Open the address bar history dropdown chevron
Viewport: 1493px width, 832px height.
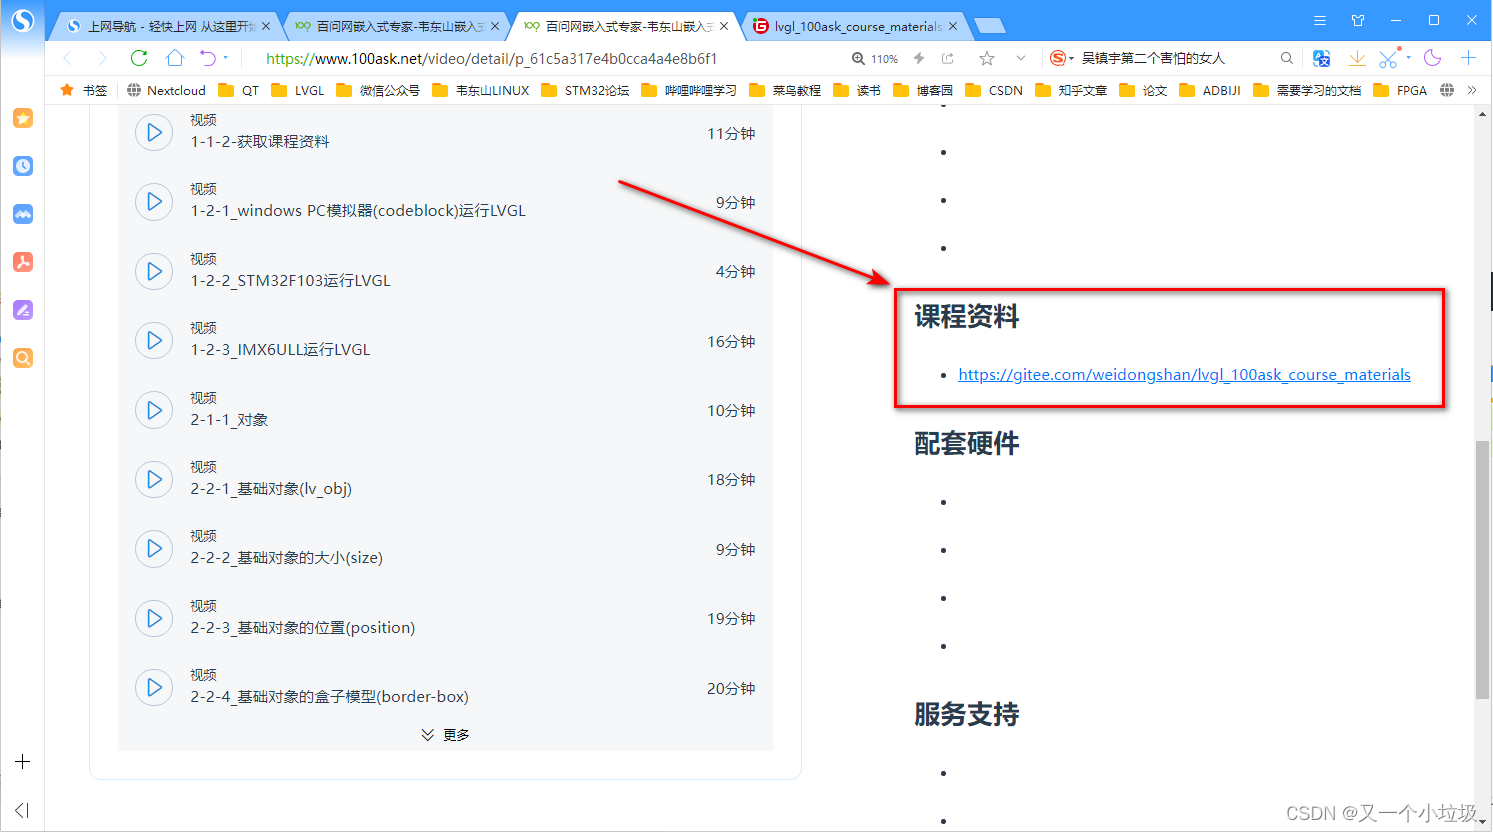[x=1021, y=58]
